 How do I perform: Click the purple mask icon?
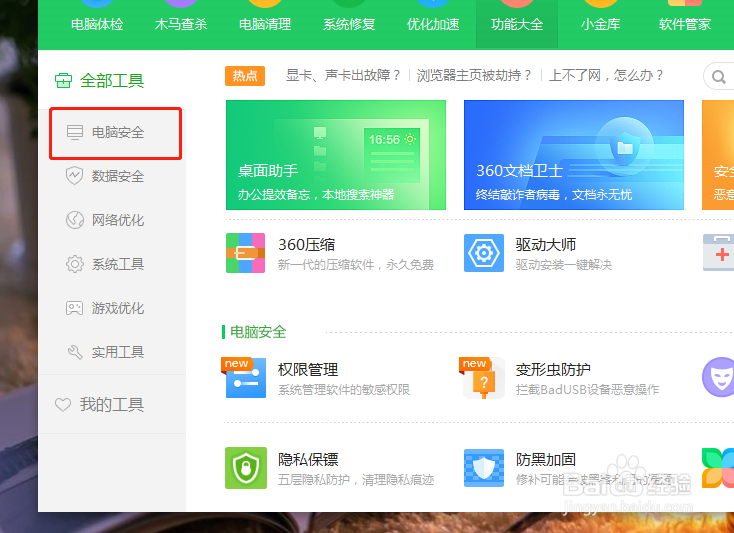(719, 377)
